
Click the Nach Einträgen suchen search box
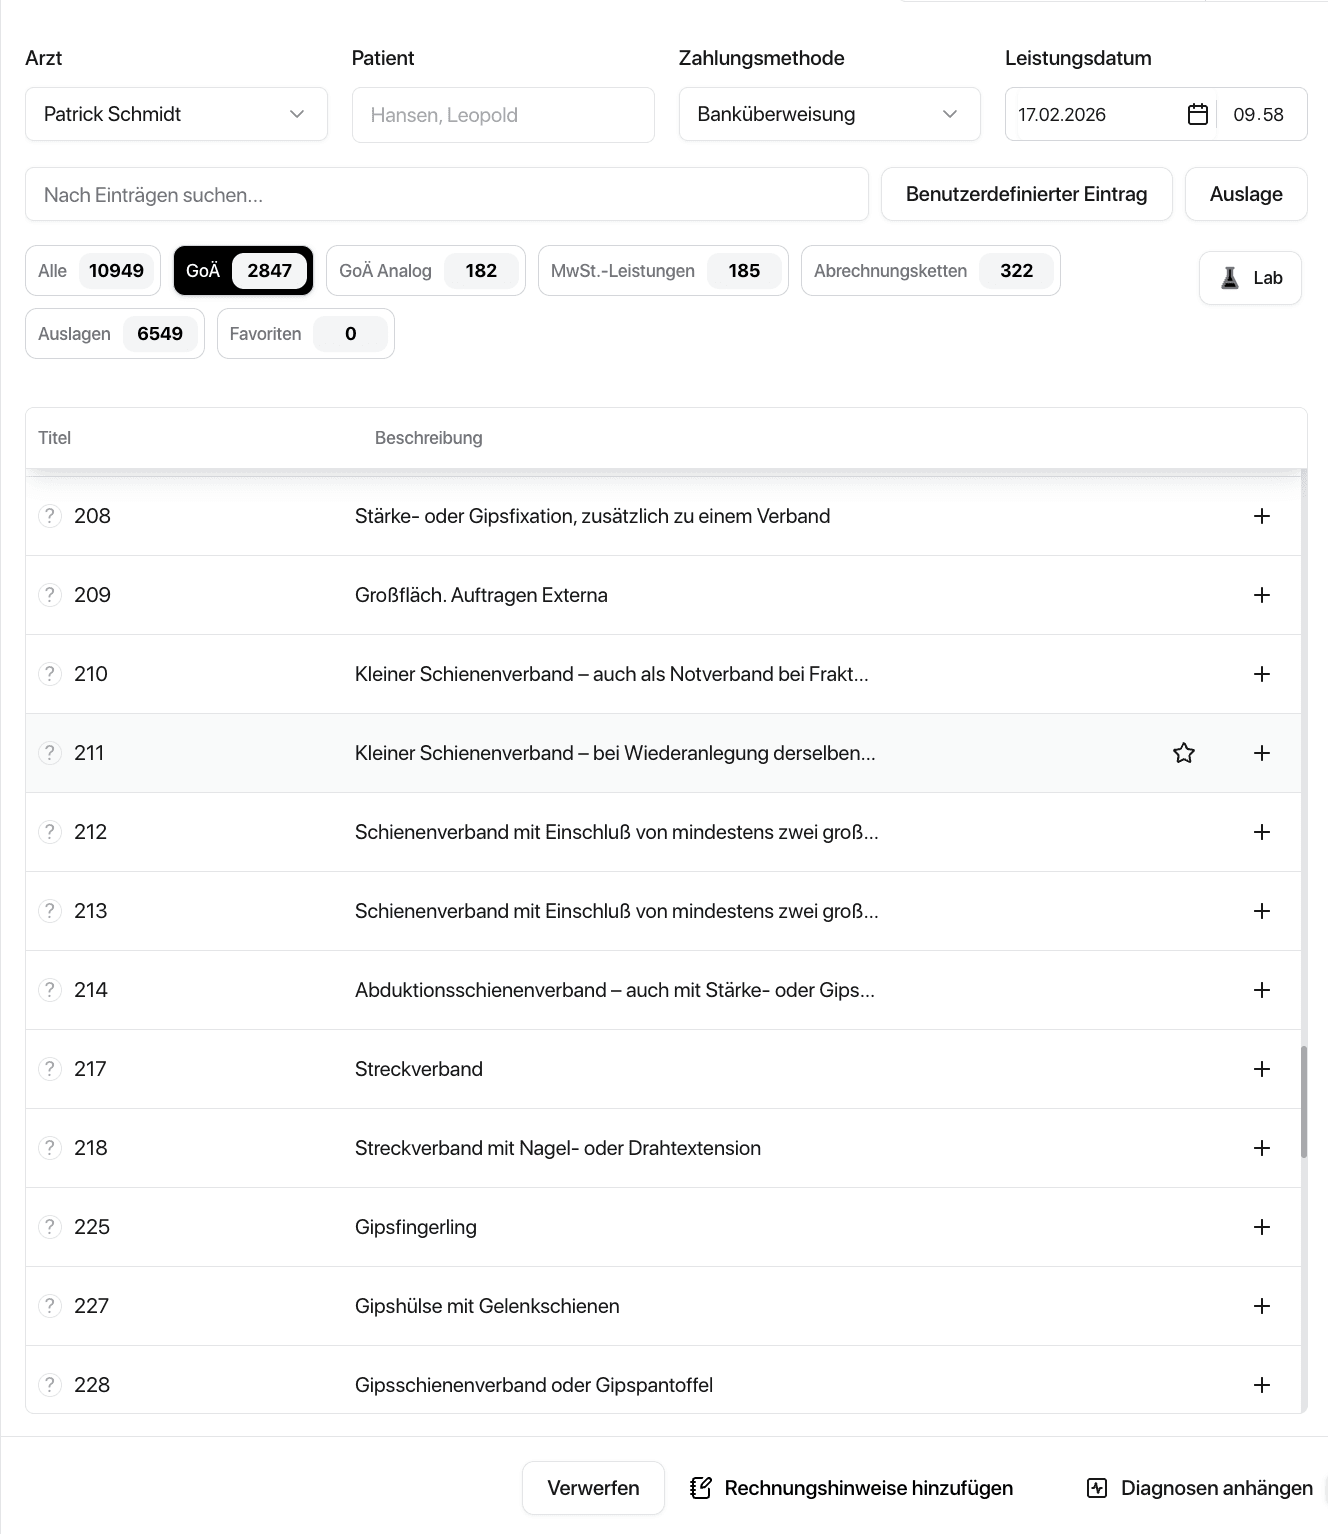[x=447, y=194]
